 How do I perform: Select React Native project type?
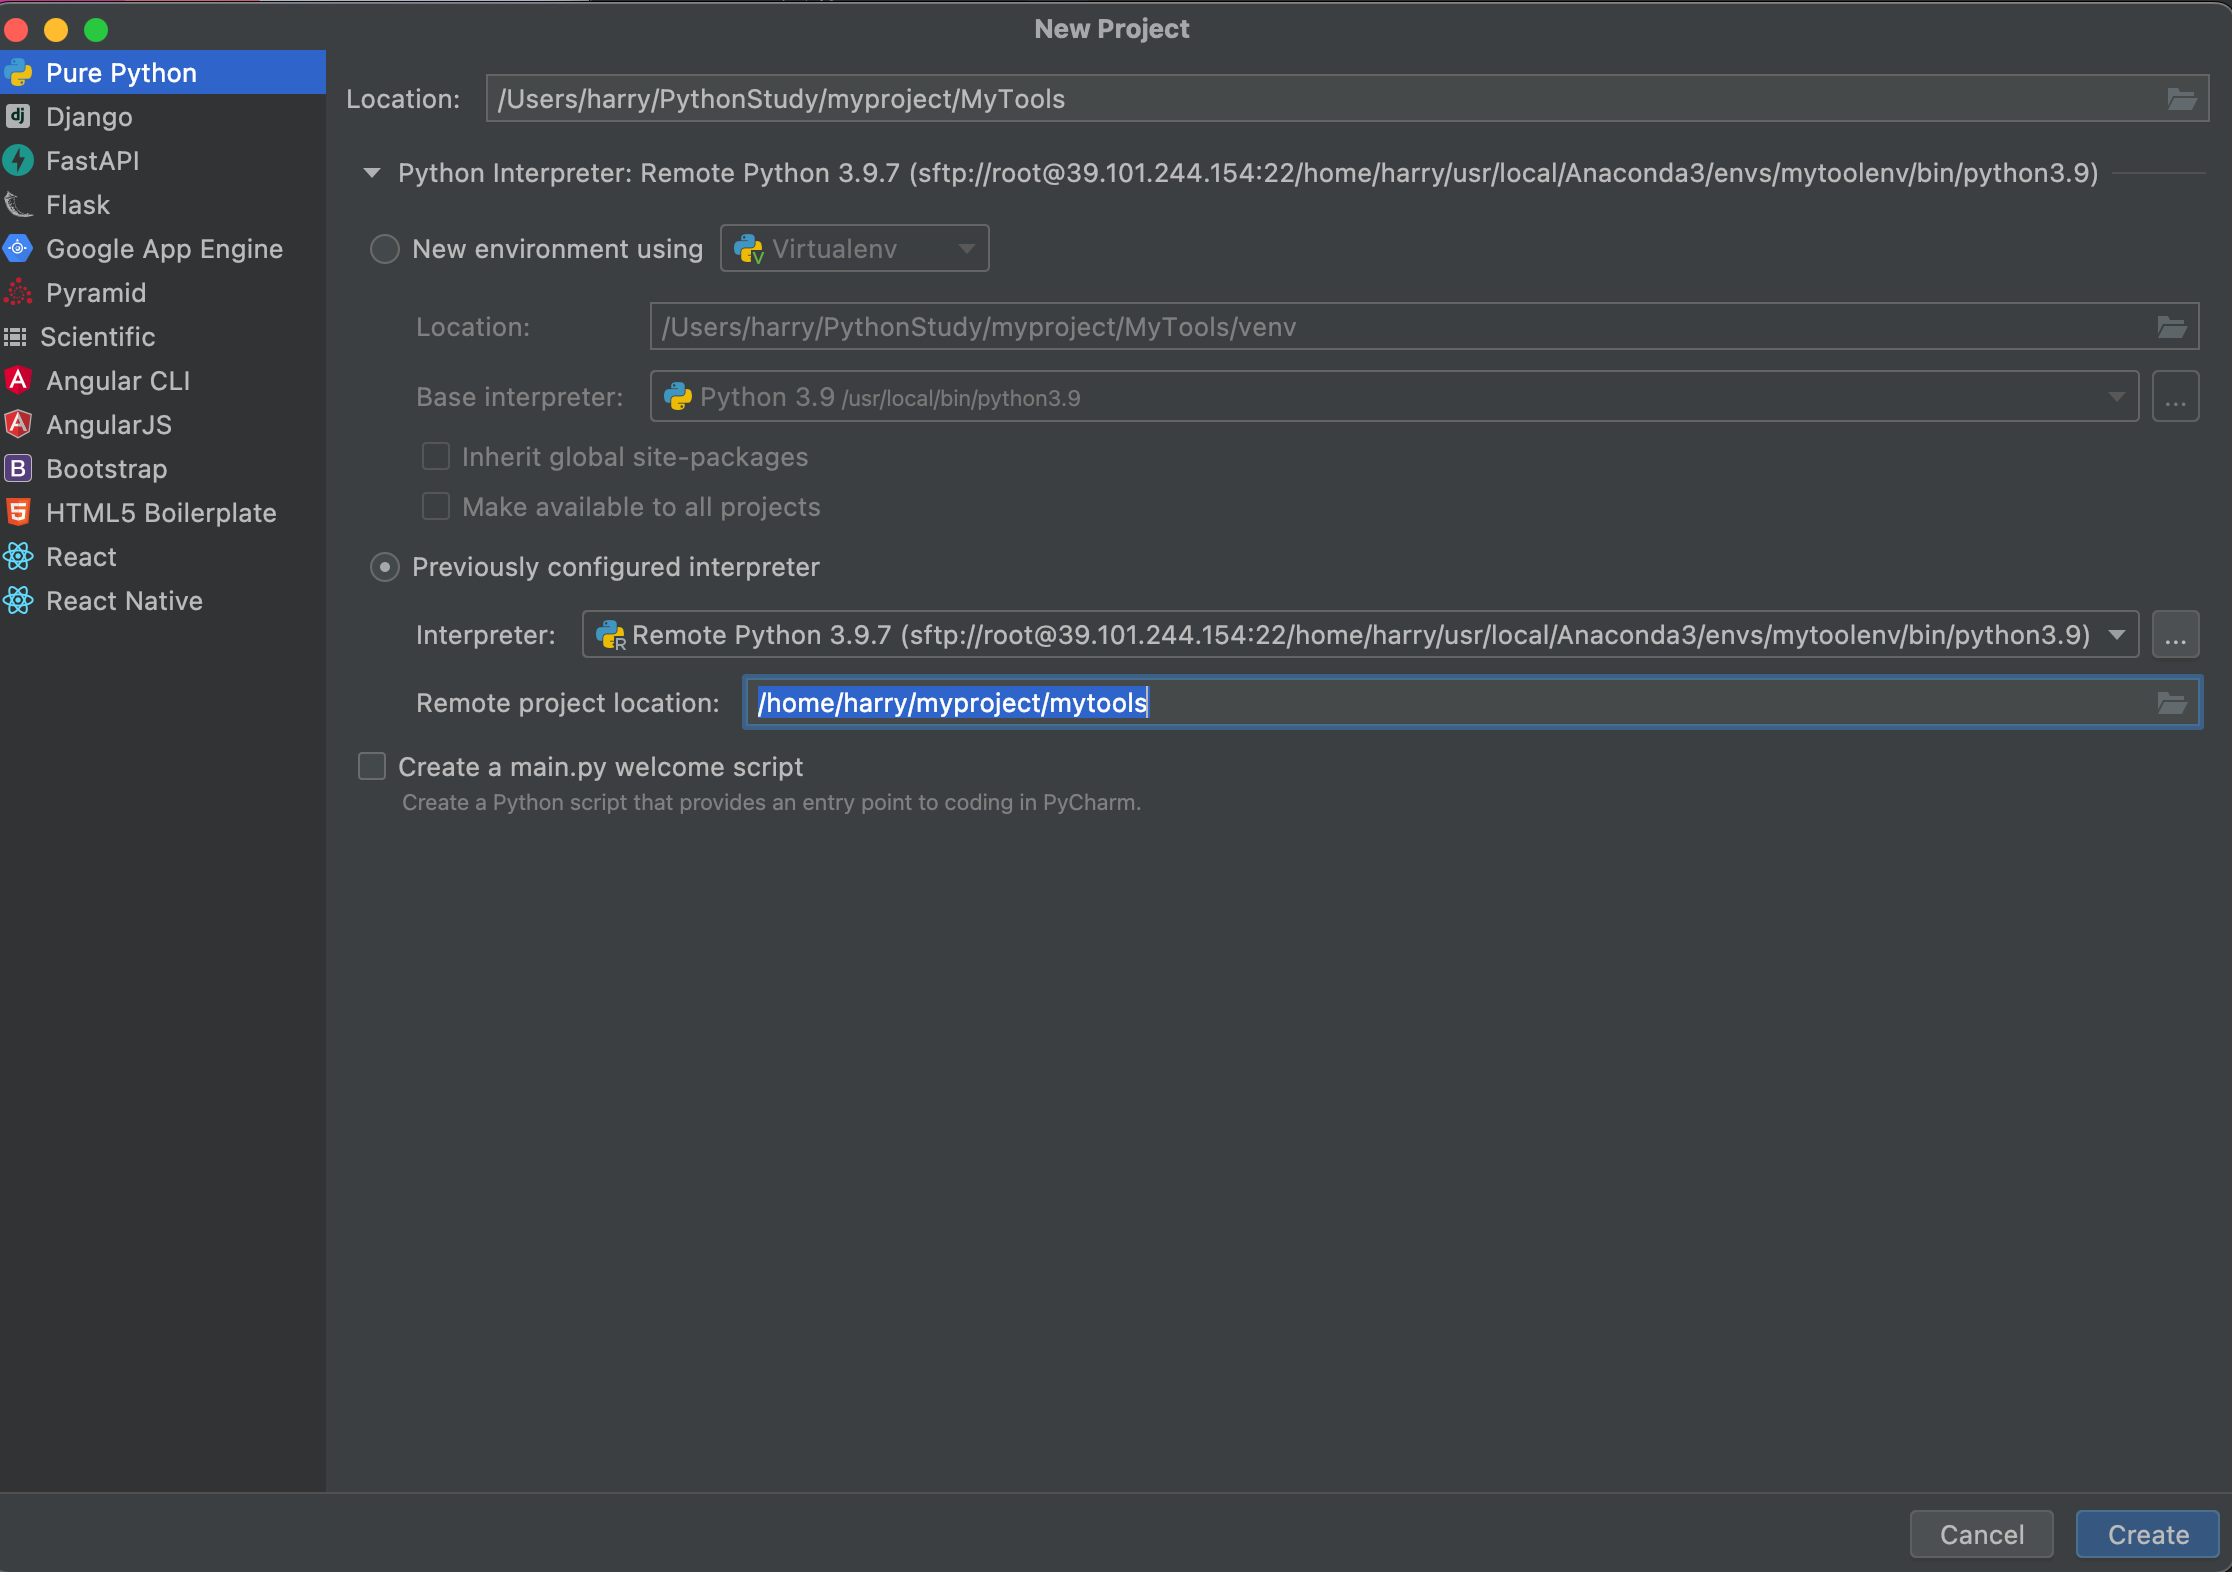[x=163, y=600]
